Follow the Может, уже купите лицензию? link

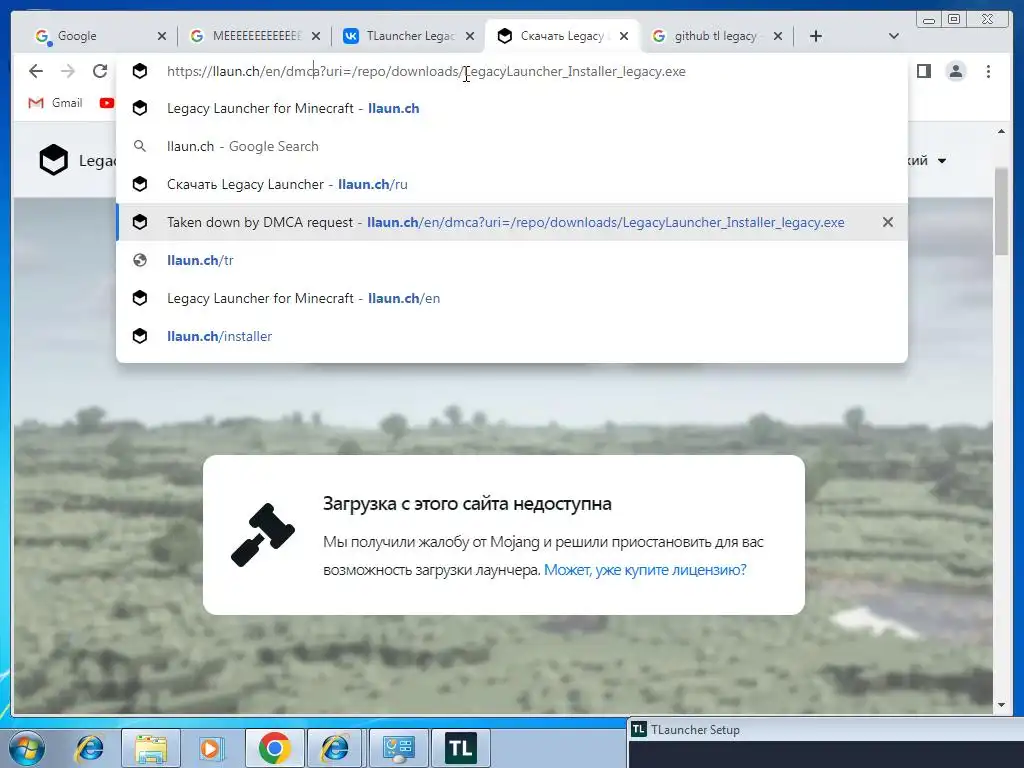click(645, 569)
